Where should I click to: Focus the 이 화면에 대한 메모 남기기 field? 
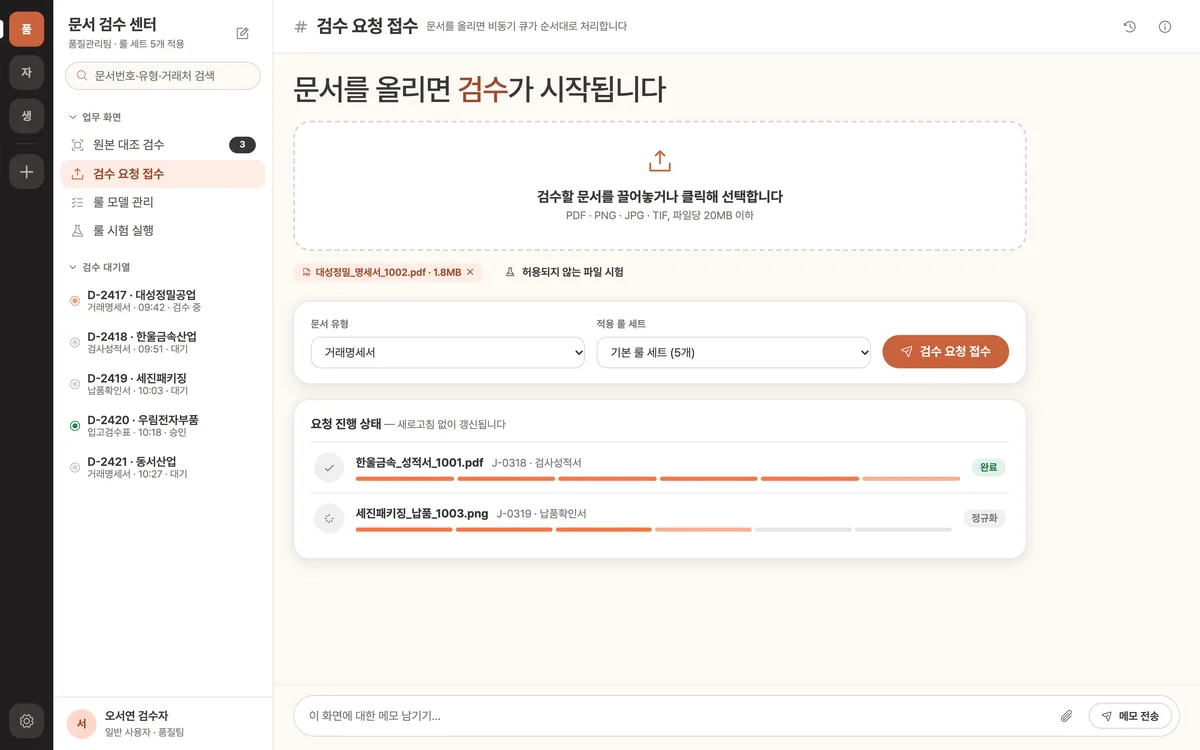[677, 716]
